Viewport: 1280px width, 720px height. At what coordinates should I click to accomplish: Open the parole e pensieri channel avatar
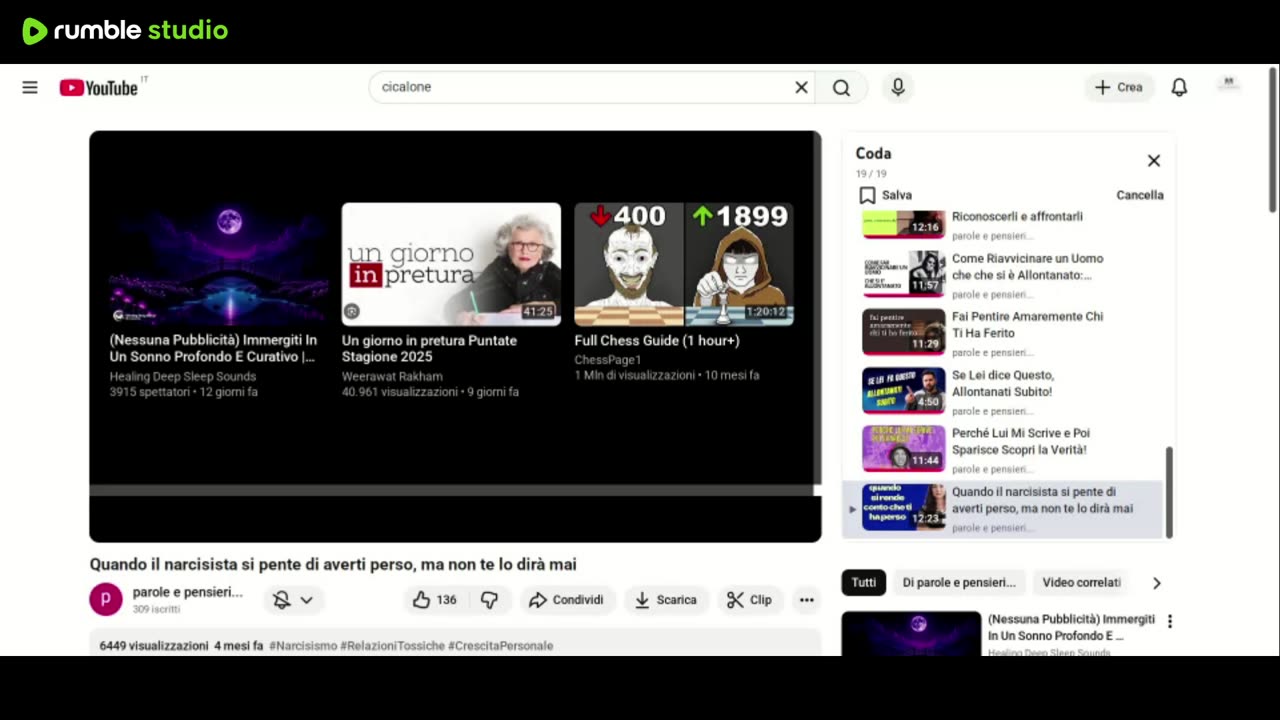[x=106, y=600]
